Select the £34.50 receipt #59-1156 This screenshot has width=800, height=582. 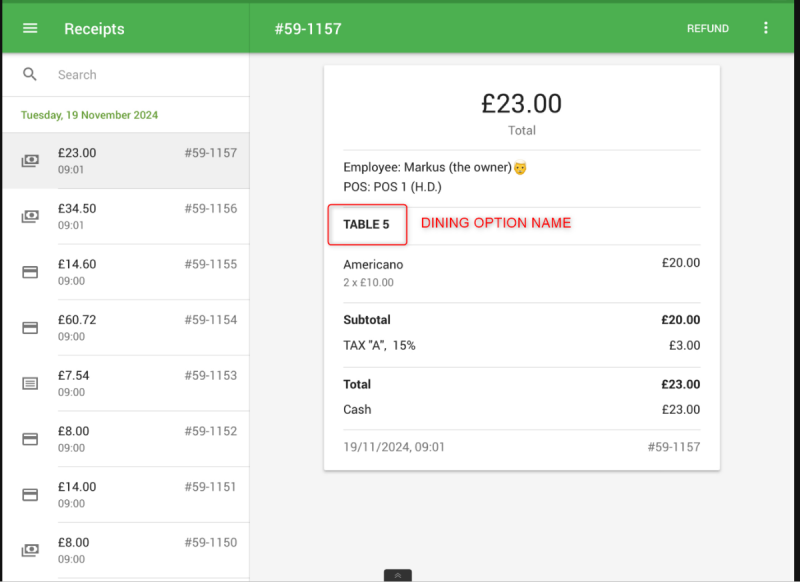click(140, 216)
